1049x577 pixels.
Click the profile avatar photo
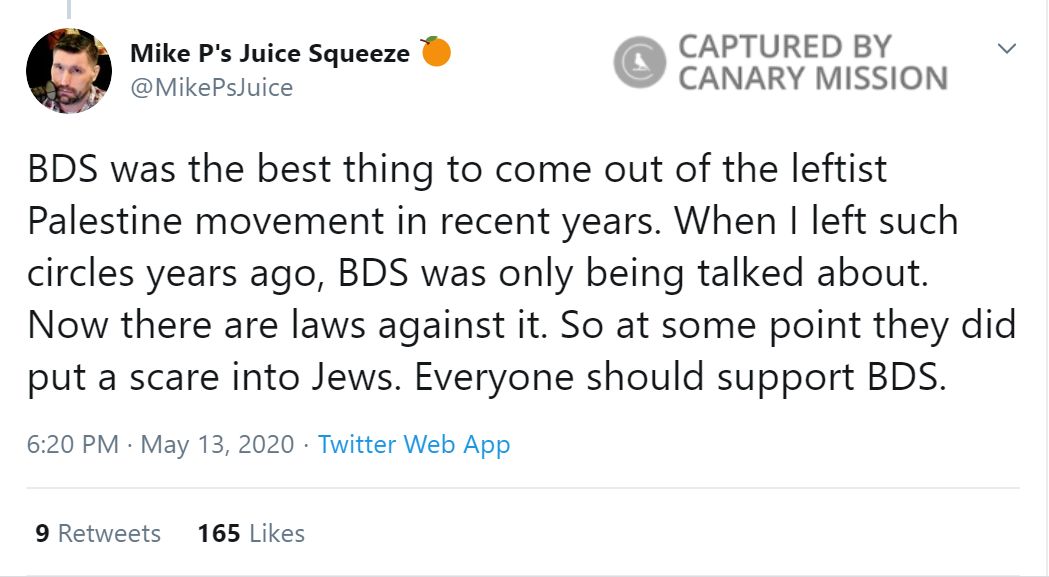coord(68,70)
